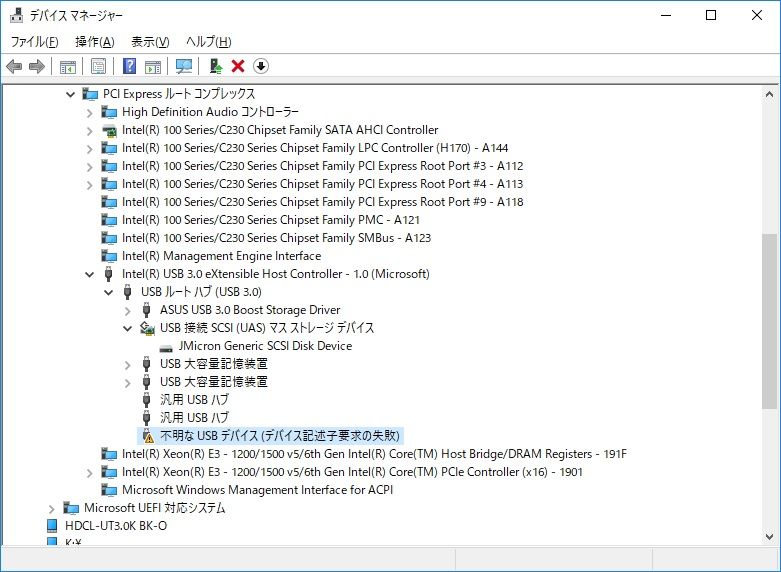Click the scrollbar down arrow

pyautogui.click(x=769, y=537)
